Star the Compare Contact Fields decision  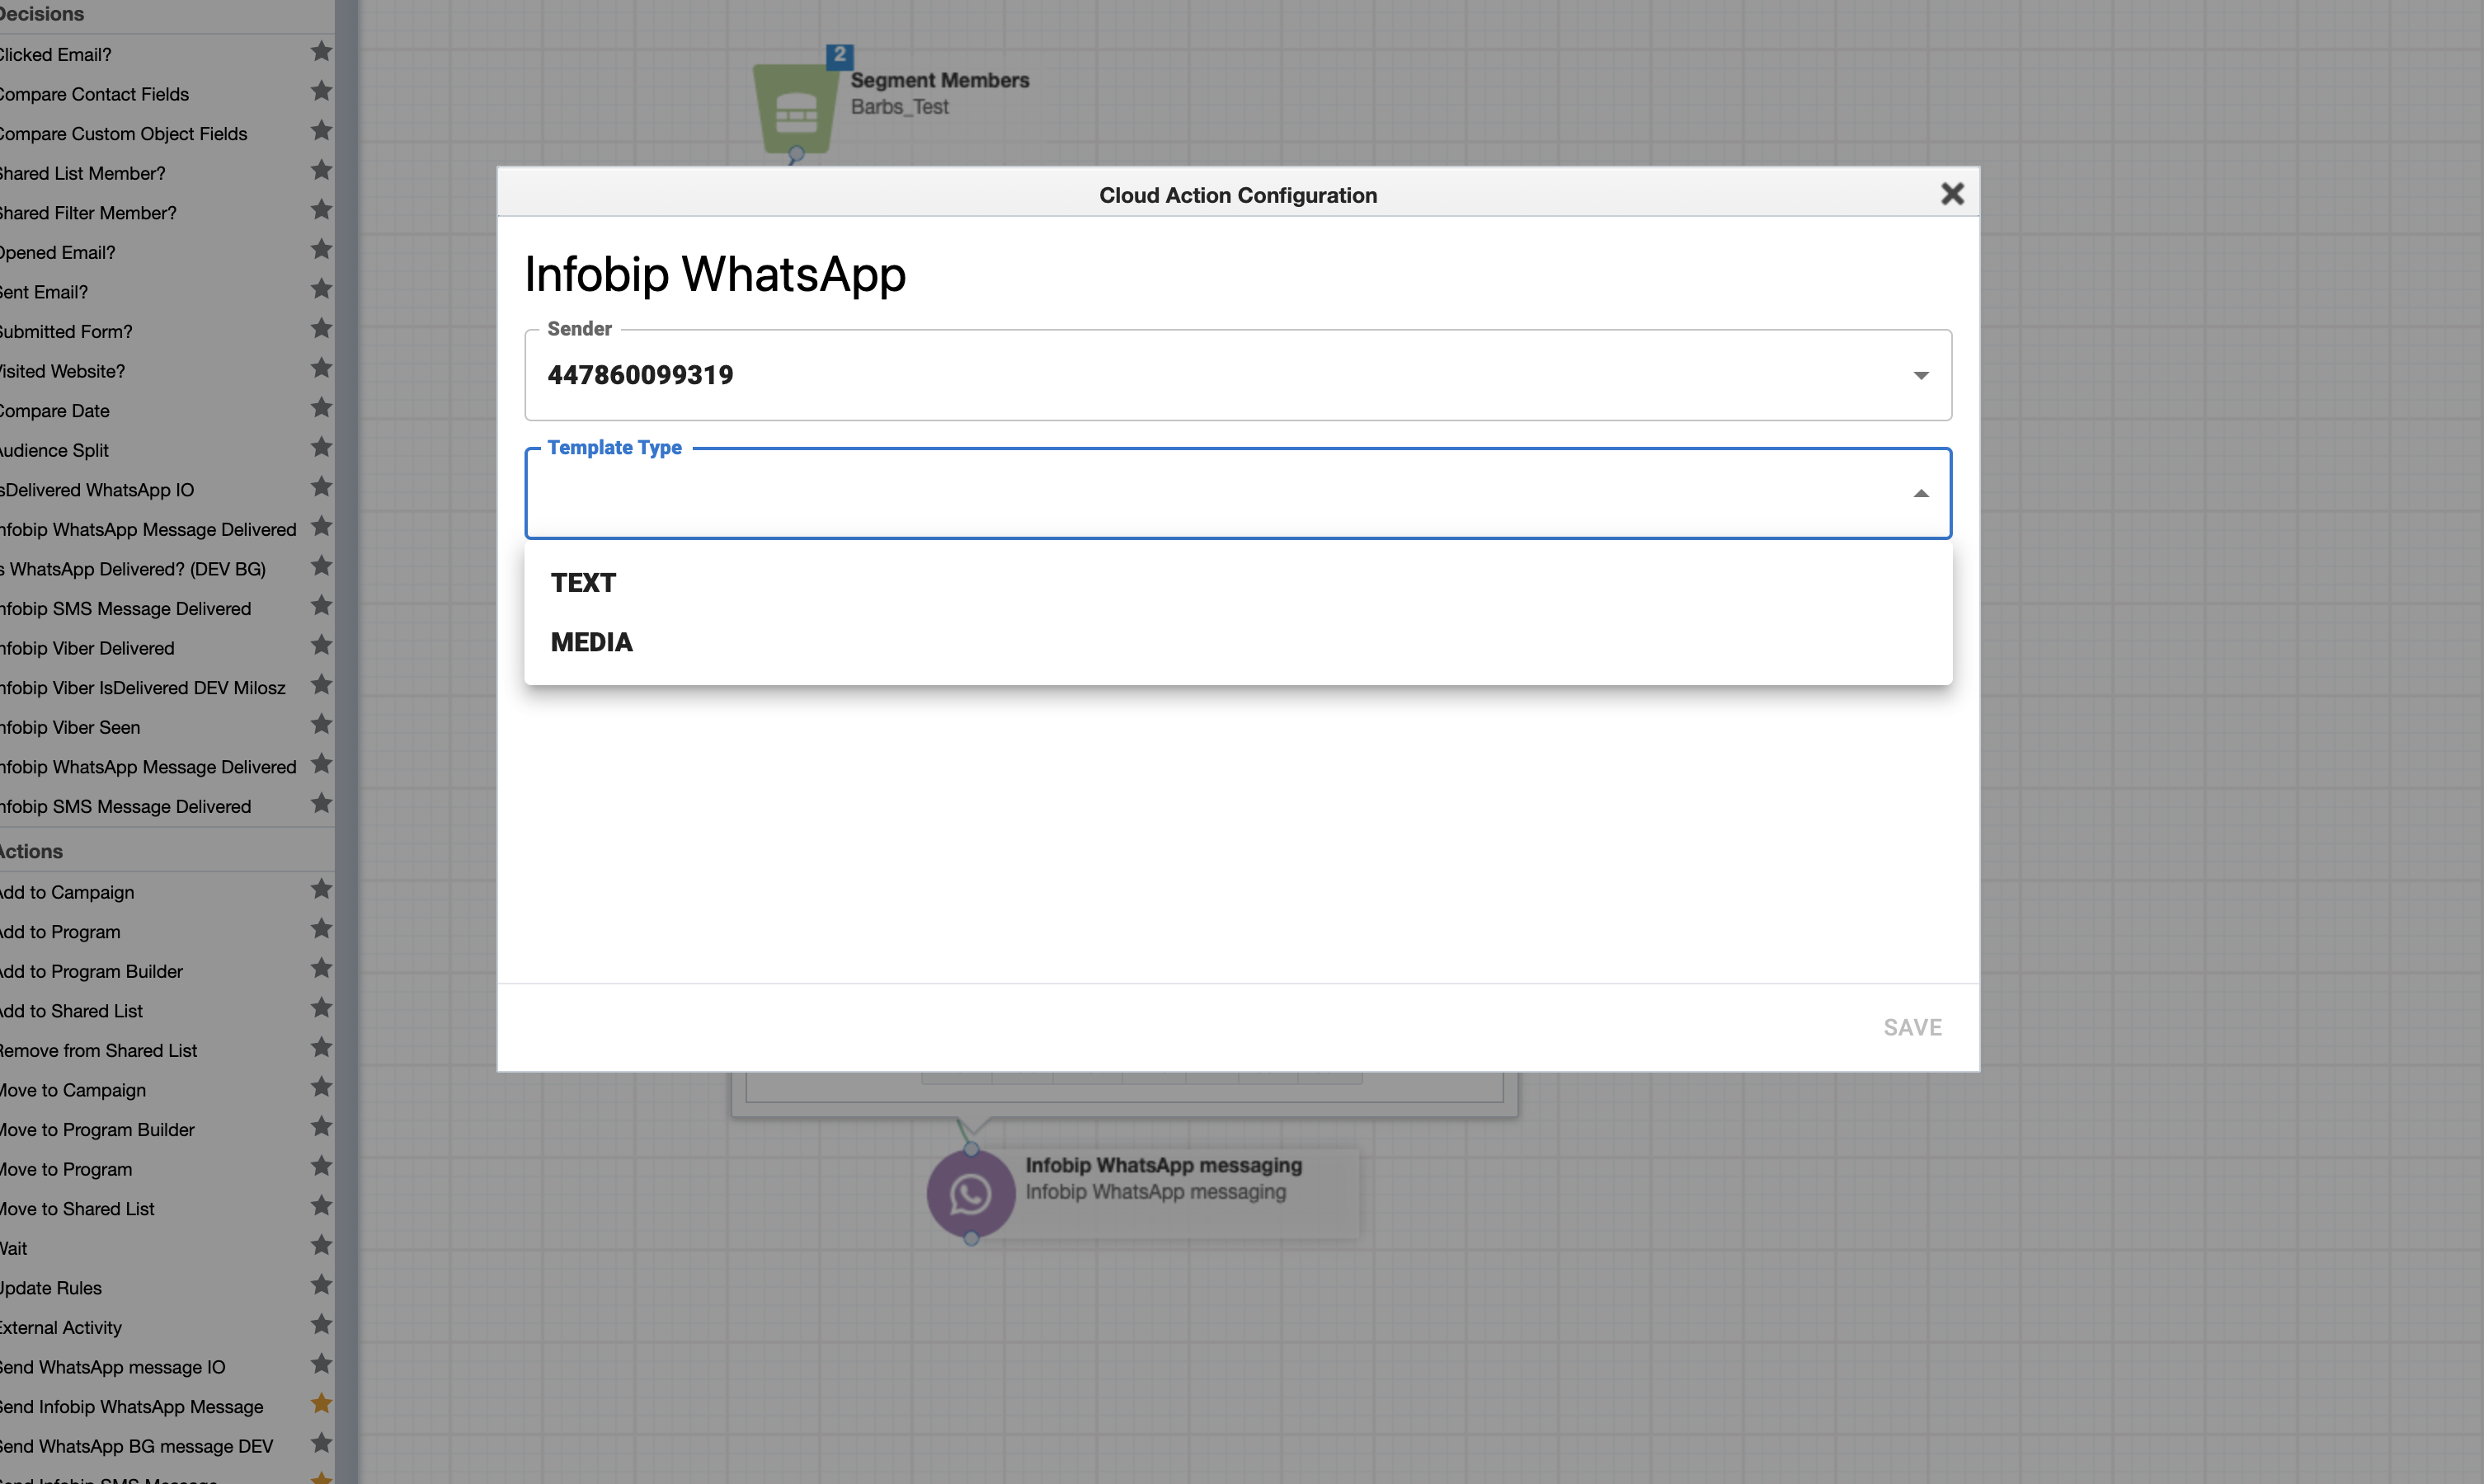point(321,92)
